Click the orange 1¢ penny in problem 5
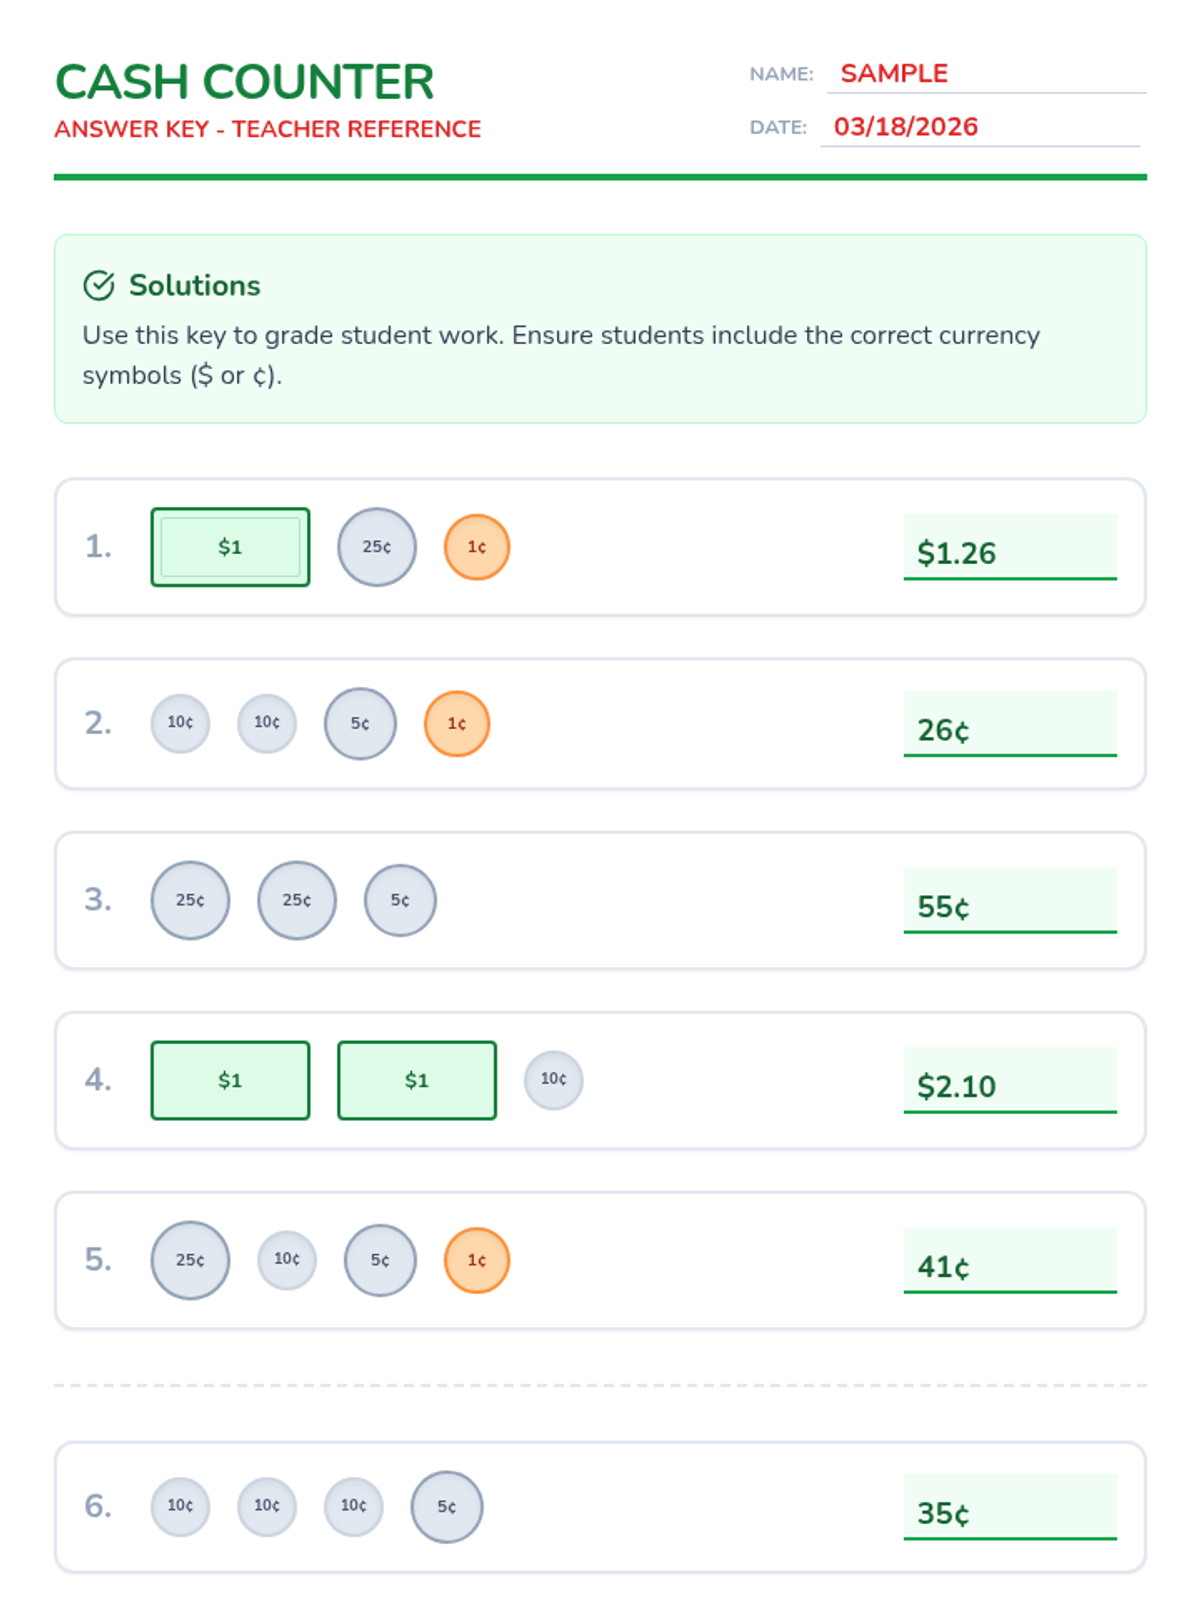The width and height of the screenshot is (1200, 1600). click(x=477, y=1260)
